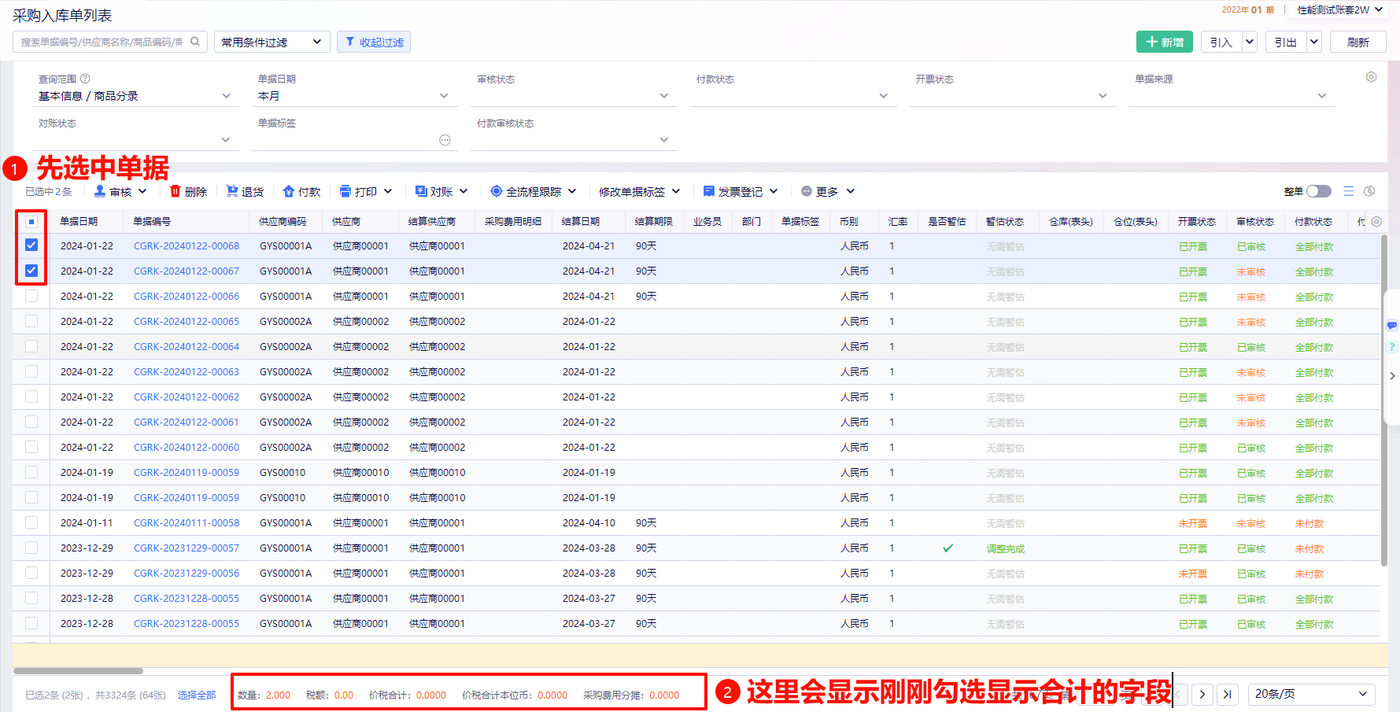Open document link CGRK-20240119-00059 dated 2024-01-19 first row
1400x712 pixels.
tap(187, 472)
